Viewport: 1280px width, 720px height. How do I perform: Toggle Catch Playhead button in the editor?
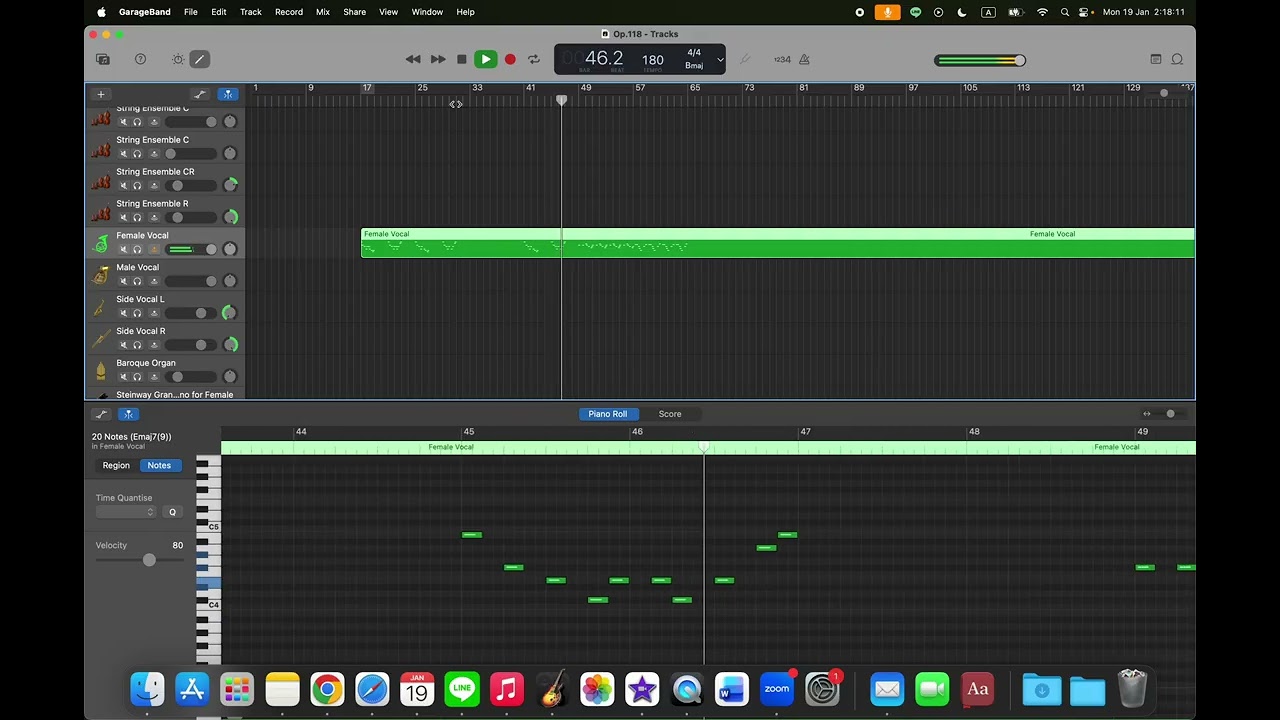click(127, 414)
